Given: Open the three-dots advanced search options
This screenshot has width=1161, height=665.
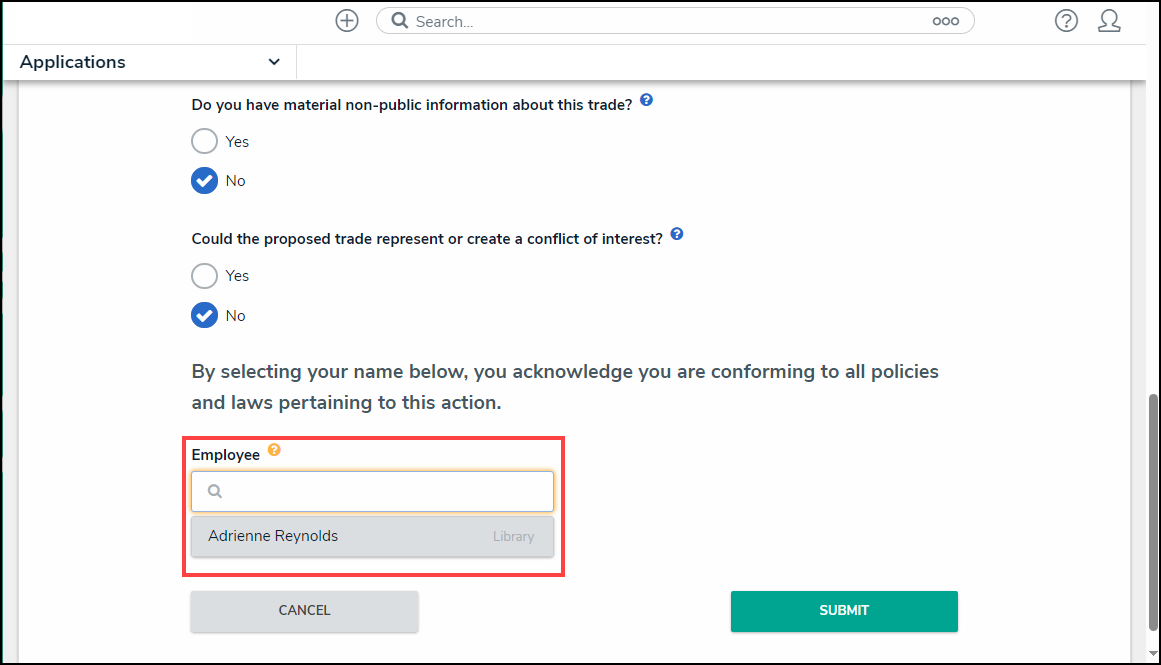Looking at the screenshot, I should [945, 21].
